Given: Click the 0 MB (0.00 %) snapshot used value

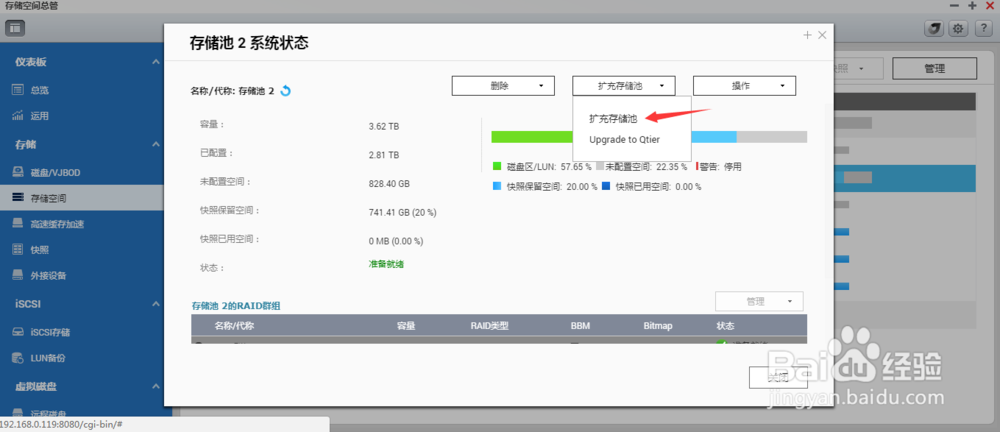Looking at the screenshot, I should pos(395,241).
